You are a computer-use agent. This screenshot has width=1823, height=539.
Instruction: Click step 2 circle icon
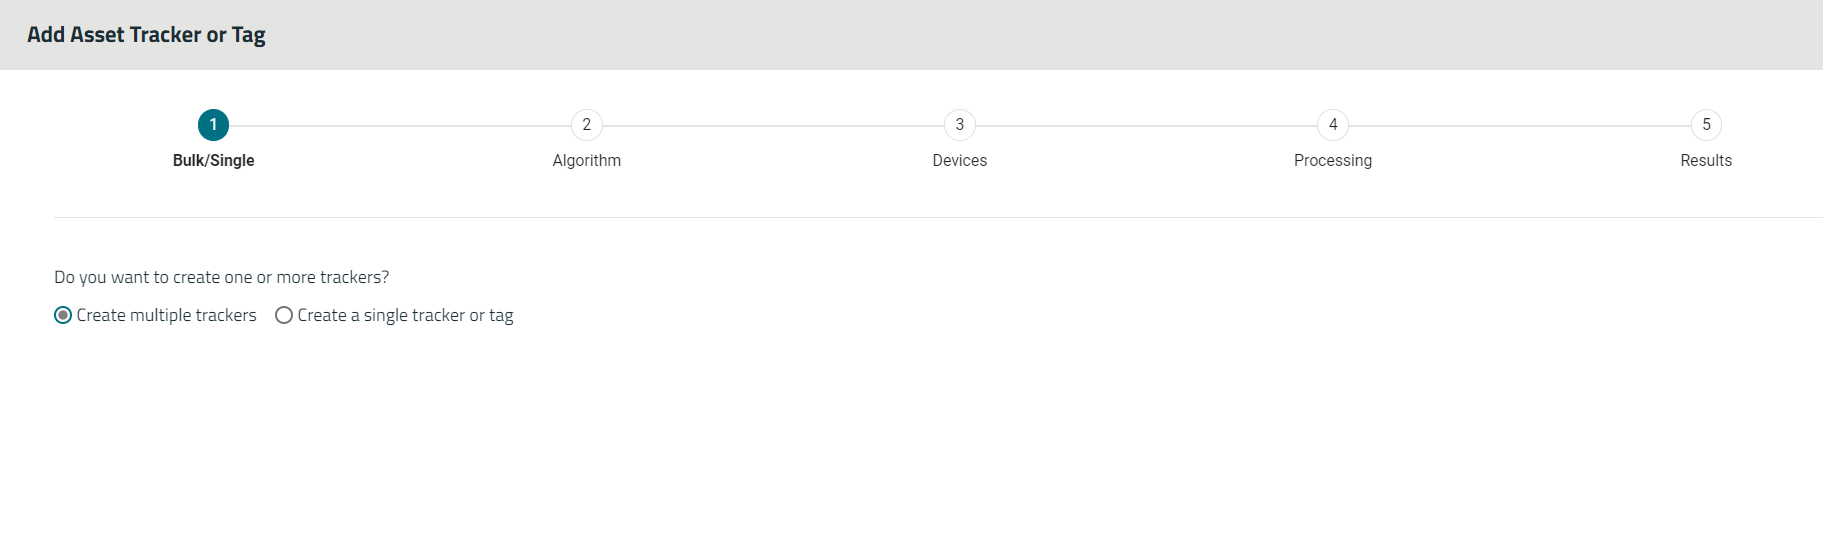coord(587,125)
